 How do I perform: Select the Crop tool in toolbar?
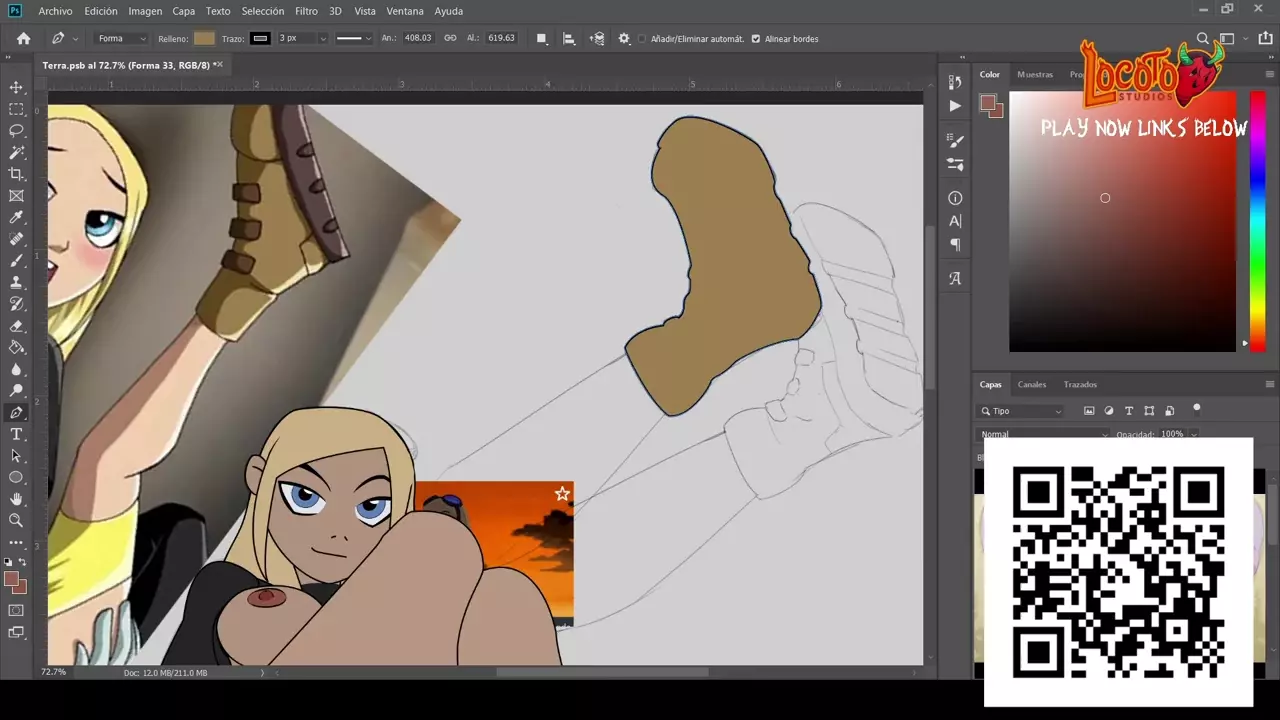[x=16, y=174]
